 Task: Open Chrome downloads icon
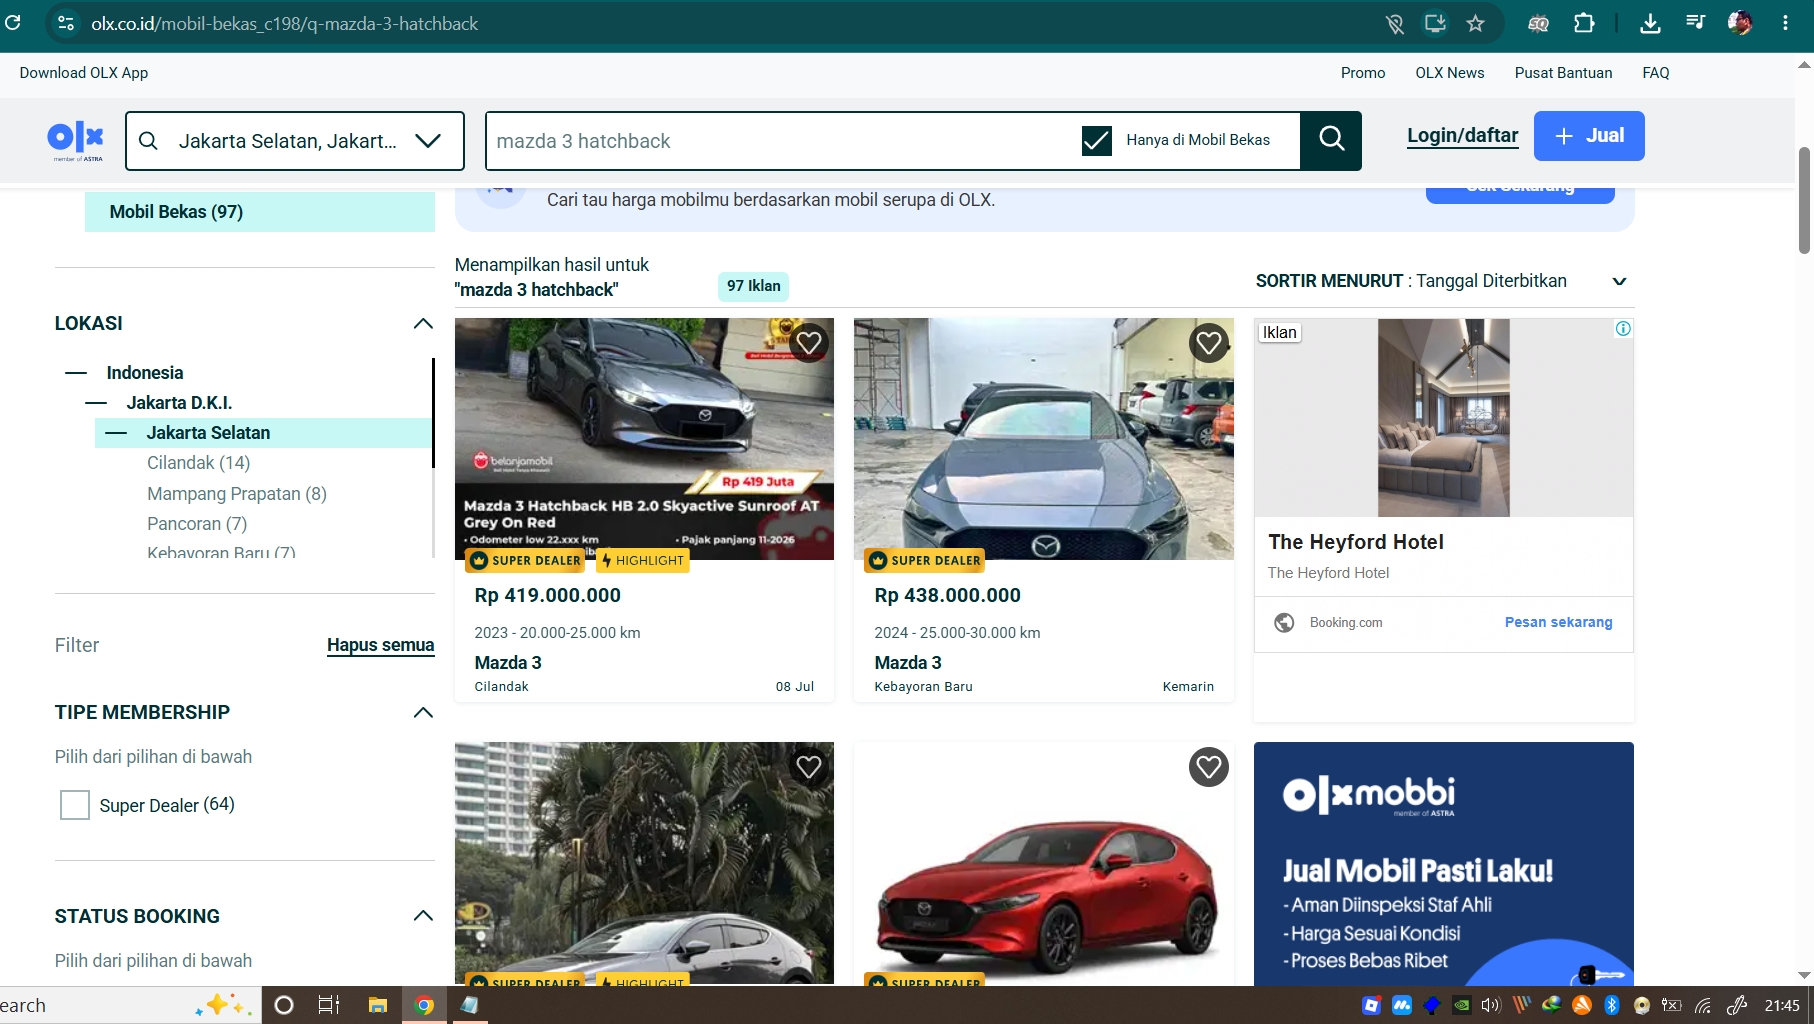click(1650, 23)
